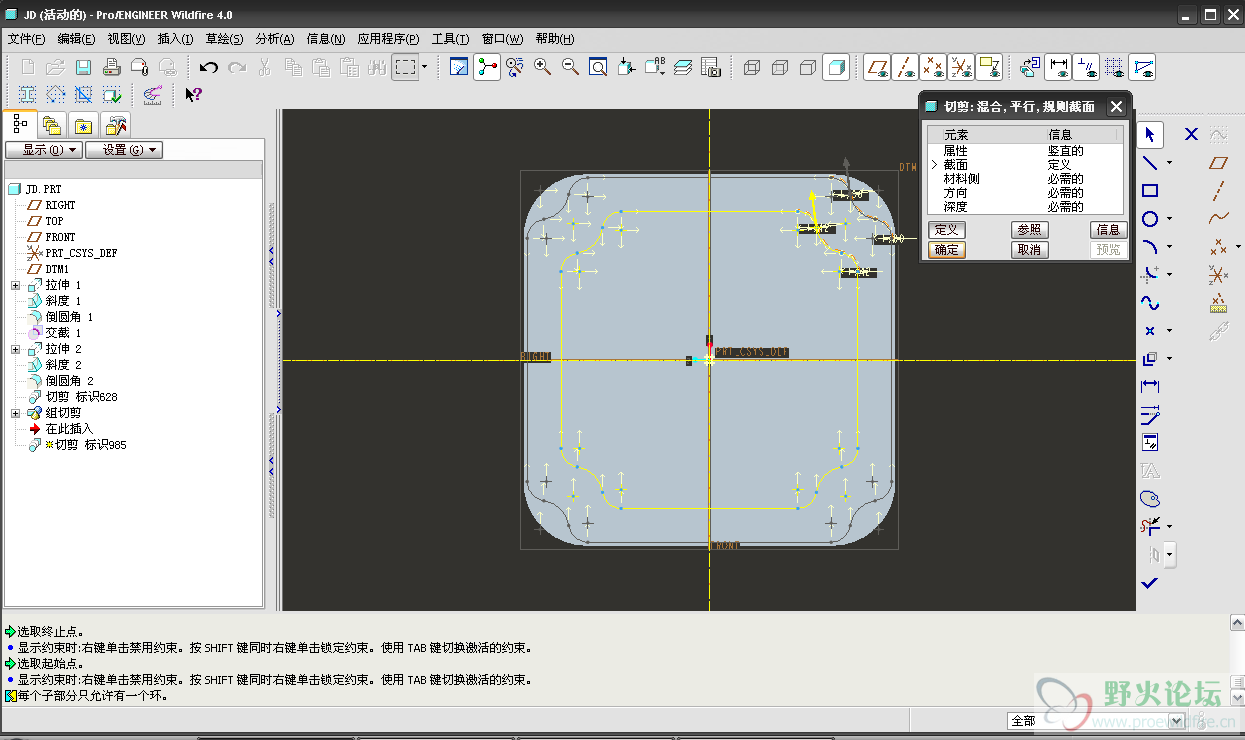
Task: Expand the 拉伸 1 tree node
Action: [x=16, y=285]
